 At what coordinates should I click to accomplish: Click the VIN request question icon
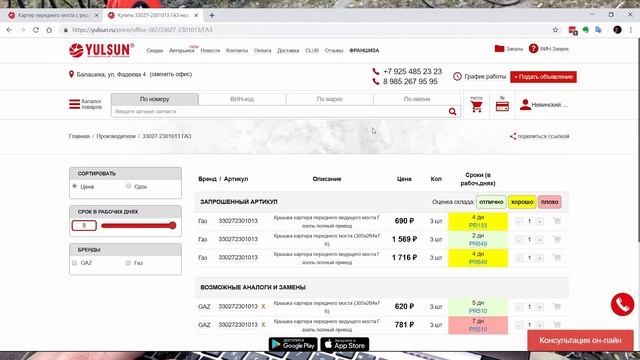click(533, 49)
